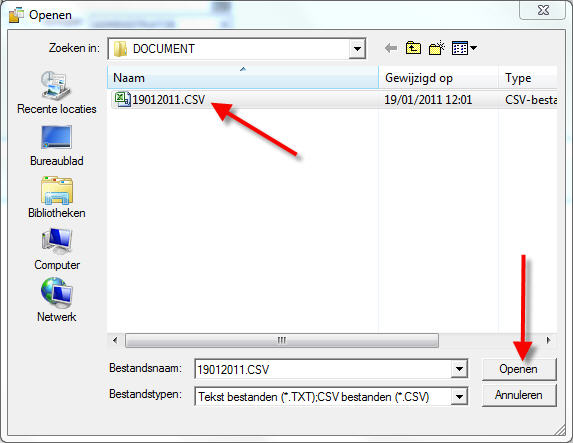Expand the Zoeken in folder dropdown
The image size is (573, 443).
[357, 49]
